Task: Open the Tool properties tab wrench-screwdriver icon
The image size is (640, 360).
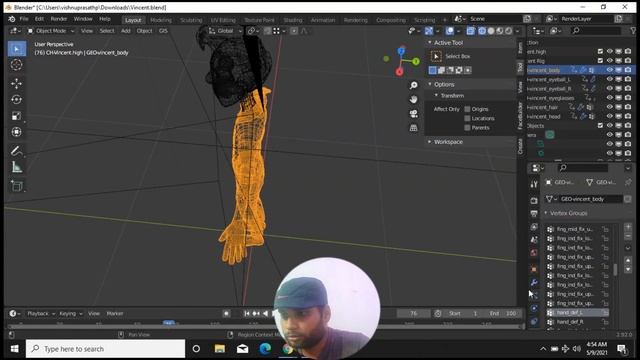Action: [x=534, y=184]
